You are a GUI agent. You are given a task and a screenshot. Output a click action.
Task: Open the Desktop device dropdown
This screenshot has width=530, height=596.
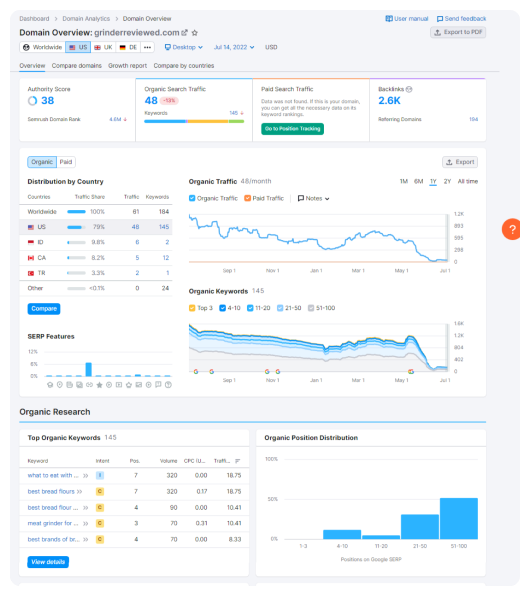184,47
